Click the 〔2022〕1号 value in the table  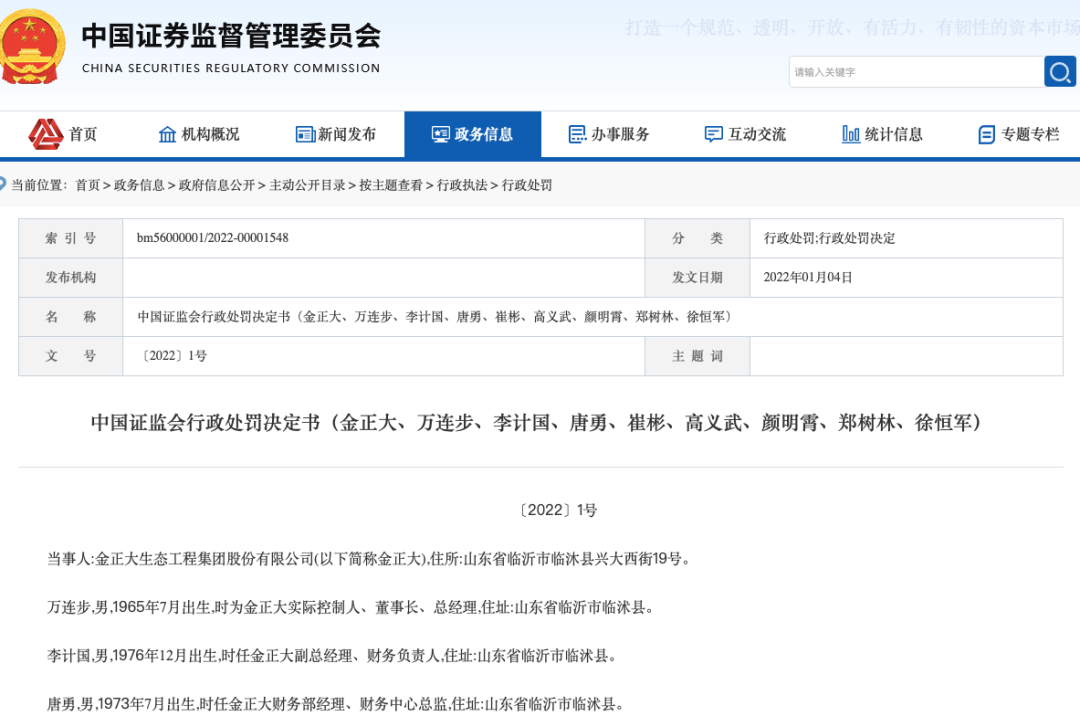172,356
